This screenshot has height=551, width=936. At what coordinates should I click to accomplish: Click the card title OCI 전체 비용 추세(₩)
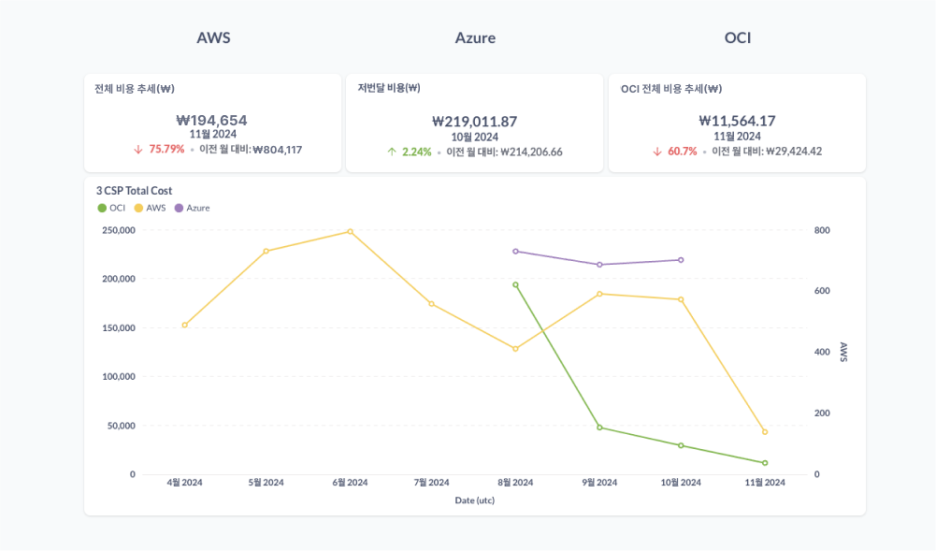[x=672, y=89]
